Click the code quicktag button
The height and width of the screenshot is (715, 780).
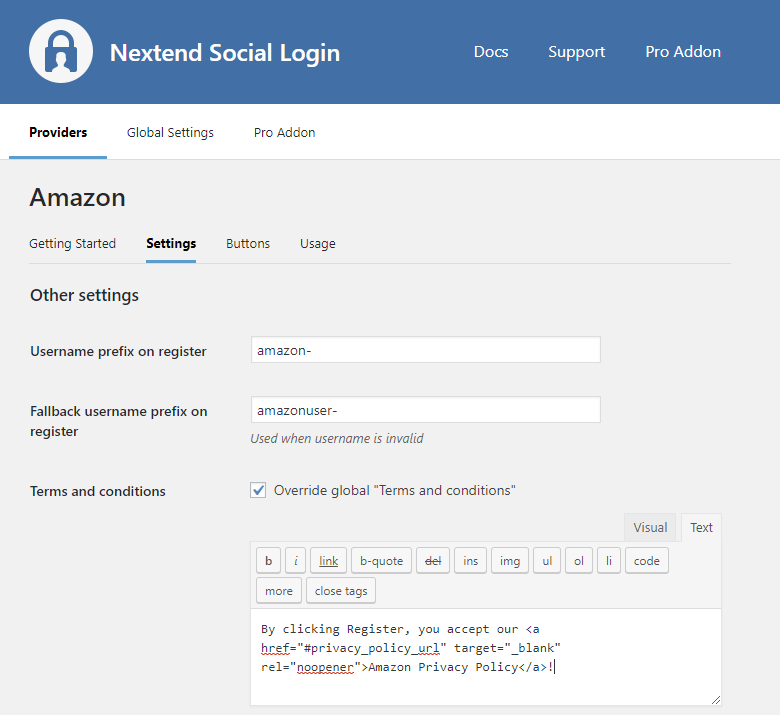(x=646, y=561)
